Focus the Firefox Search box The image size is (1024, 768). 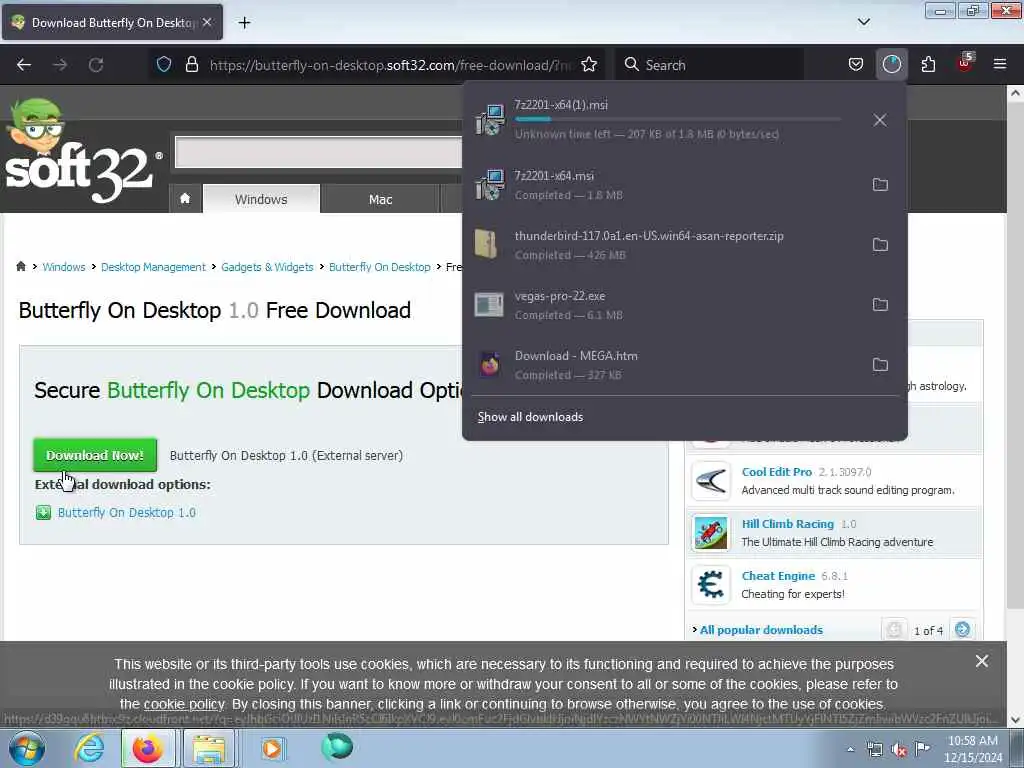pos(709,65)
